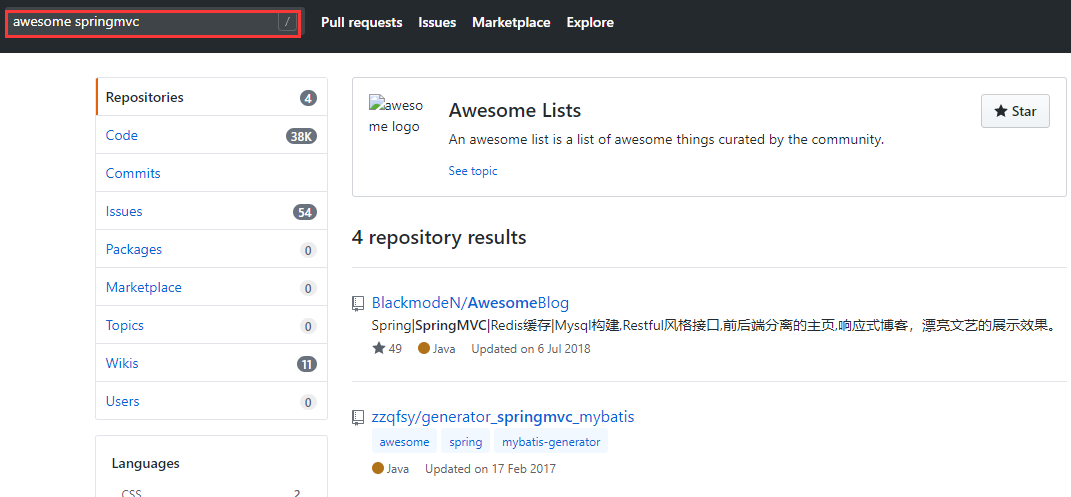1071x497 pixels.
Task: Switch to Code search results
Action: (212, 135)
